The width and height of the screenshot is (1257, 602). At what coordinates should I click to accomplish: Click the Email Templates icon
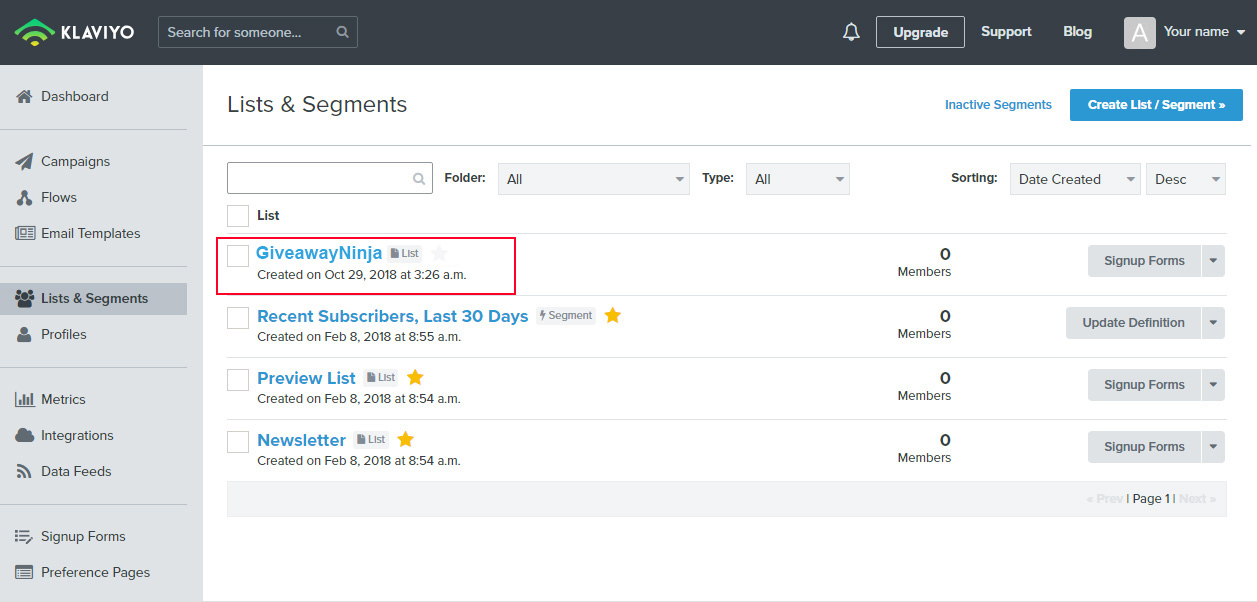(x=25, y=233)
